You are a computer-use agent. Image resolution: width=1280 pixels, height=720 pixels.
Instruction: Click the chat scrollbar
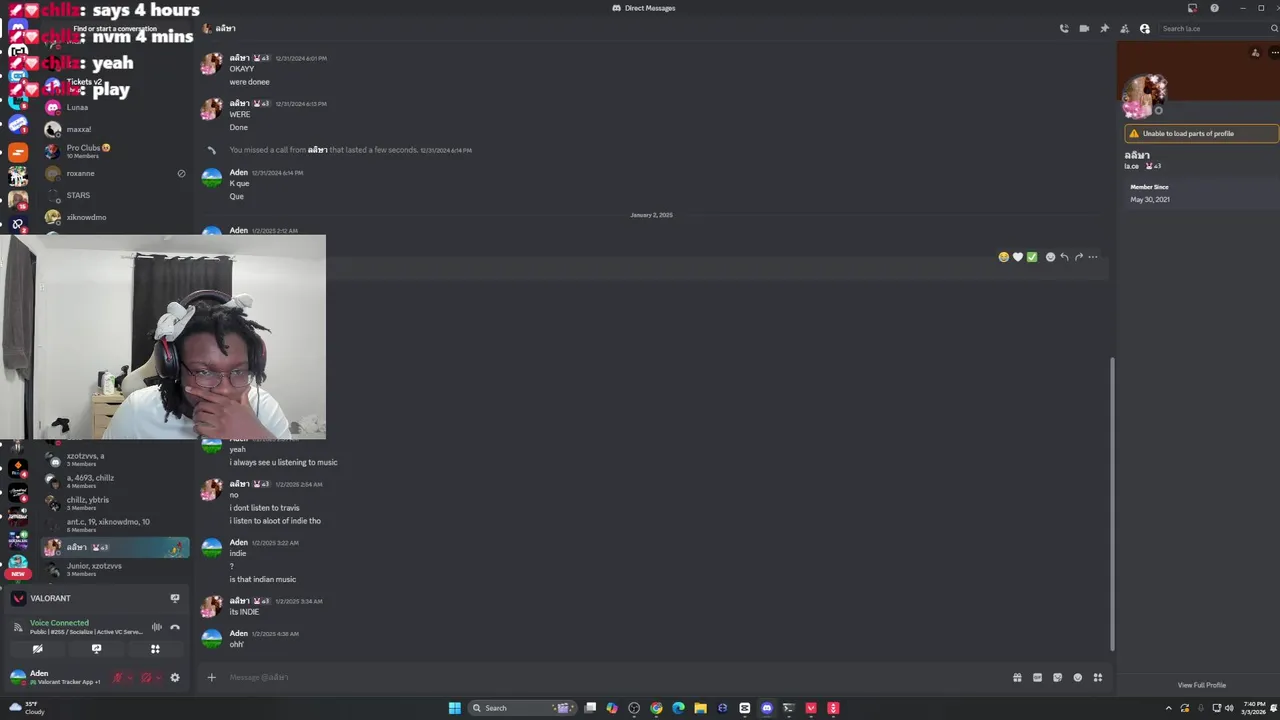point(1111,505)
